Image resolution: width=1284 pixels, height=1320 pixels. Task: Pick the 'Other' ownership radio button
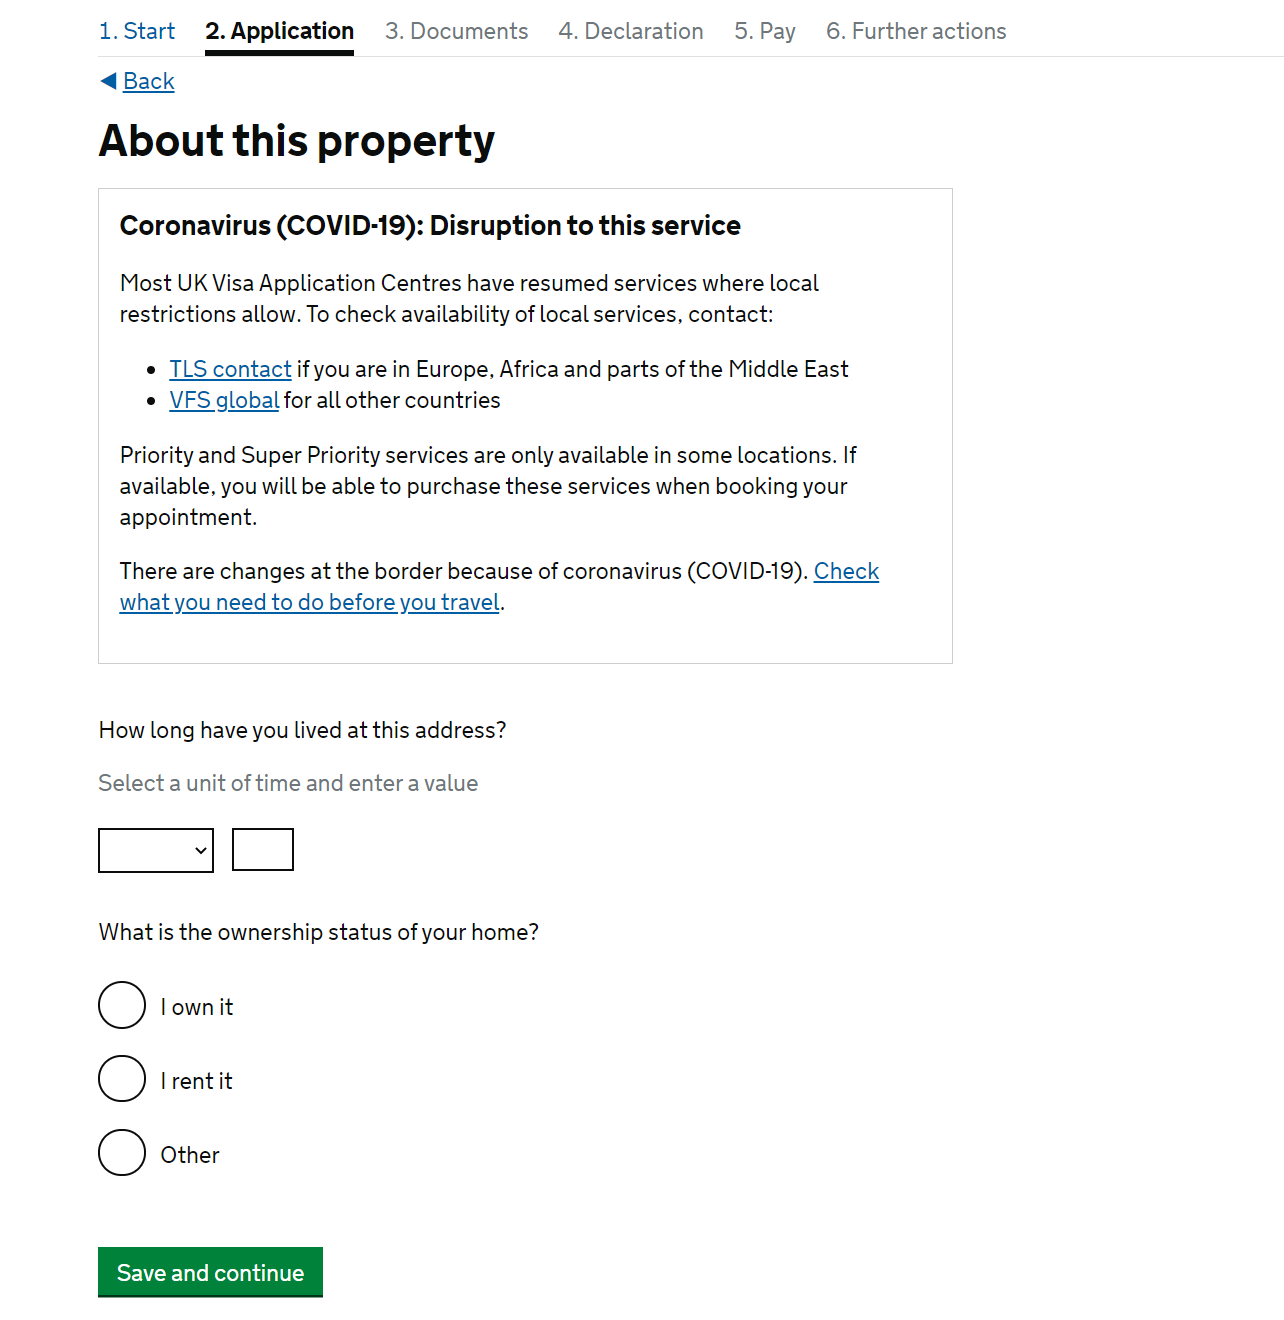(x=122, y=1153)
